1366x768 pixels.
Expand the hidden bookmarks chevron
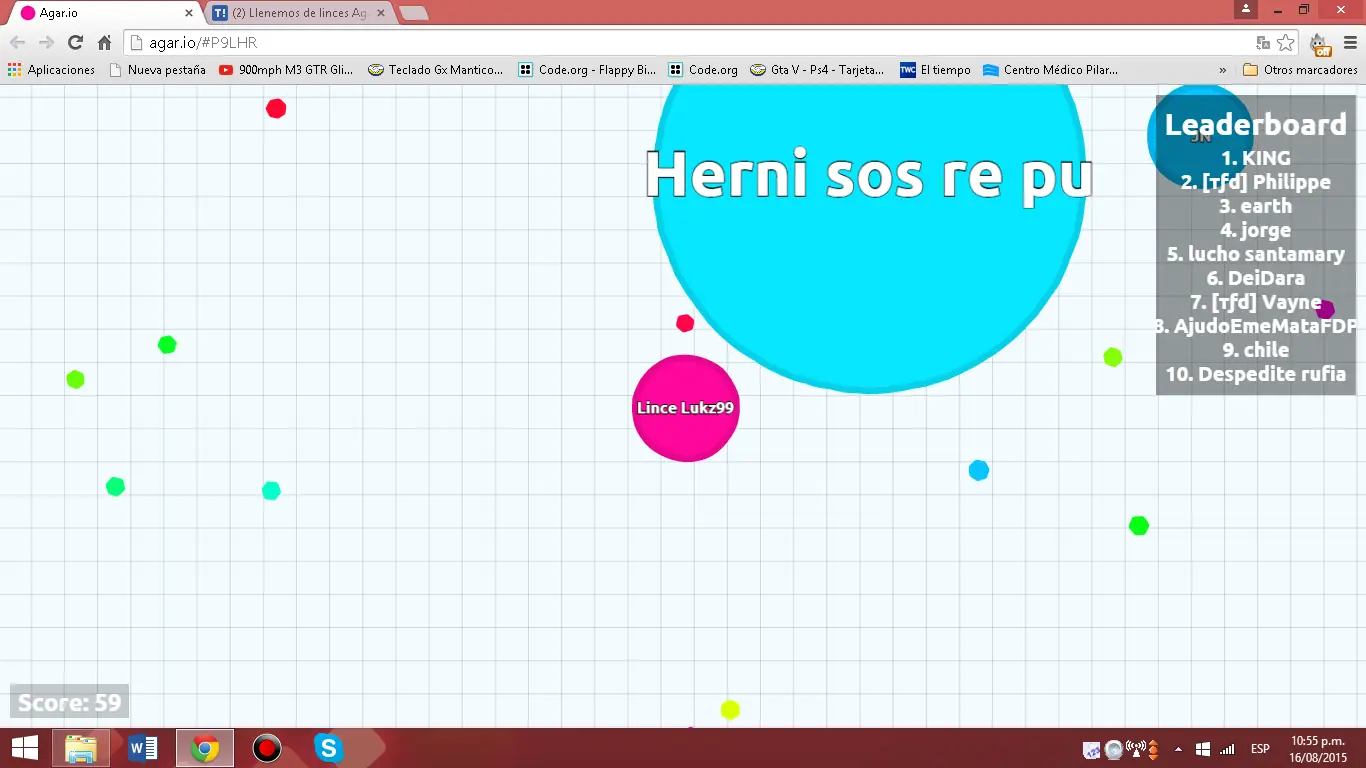click(1222, 70)
